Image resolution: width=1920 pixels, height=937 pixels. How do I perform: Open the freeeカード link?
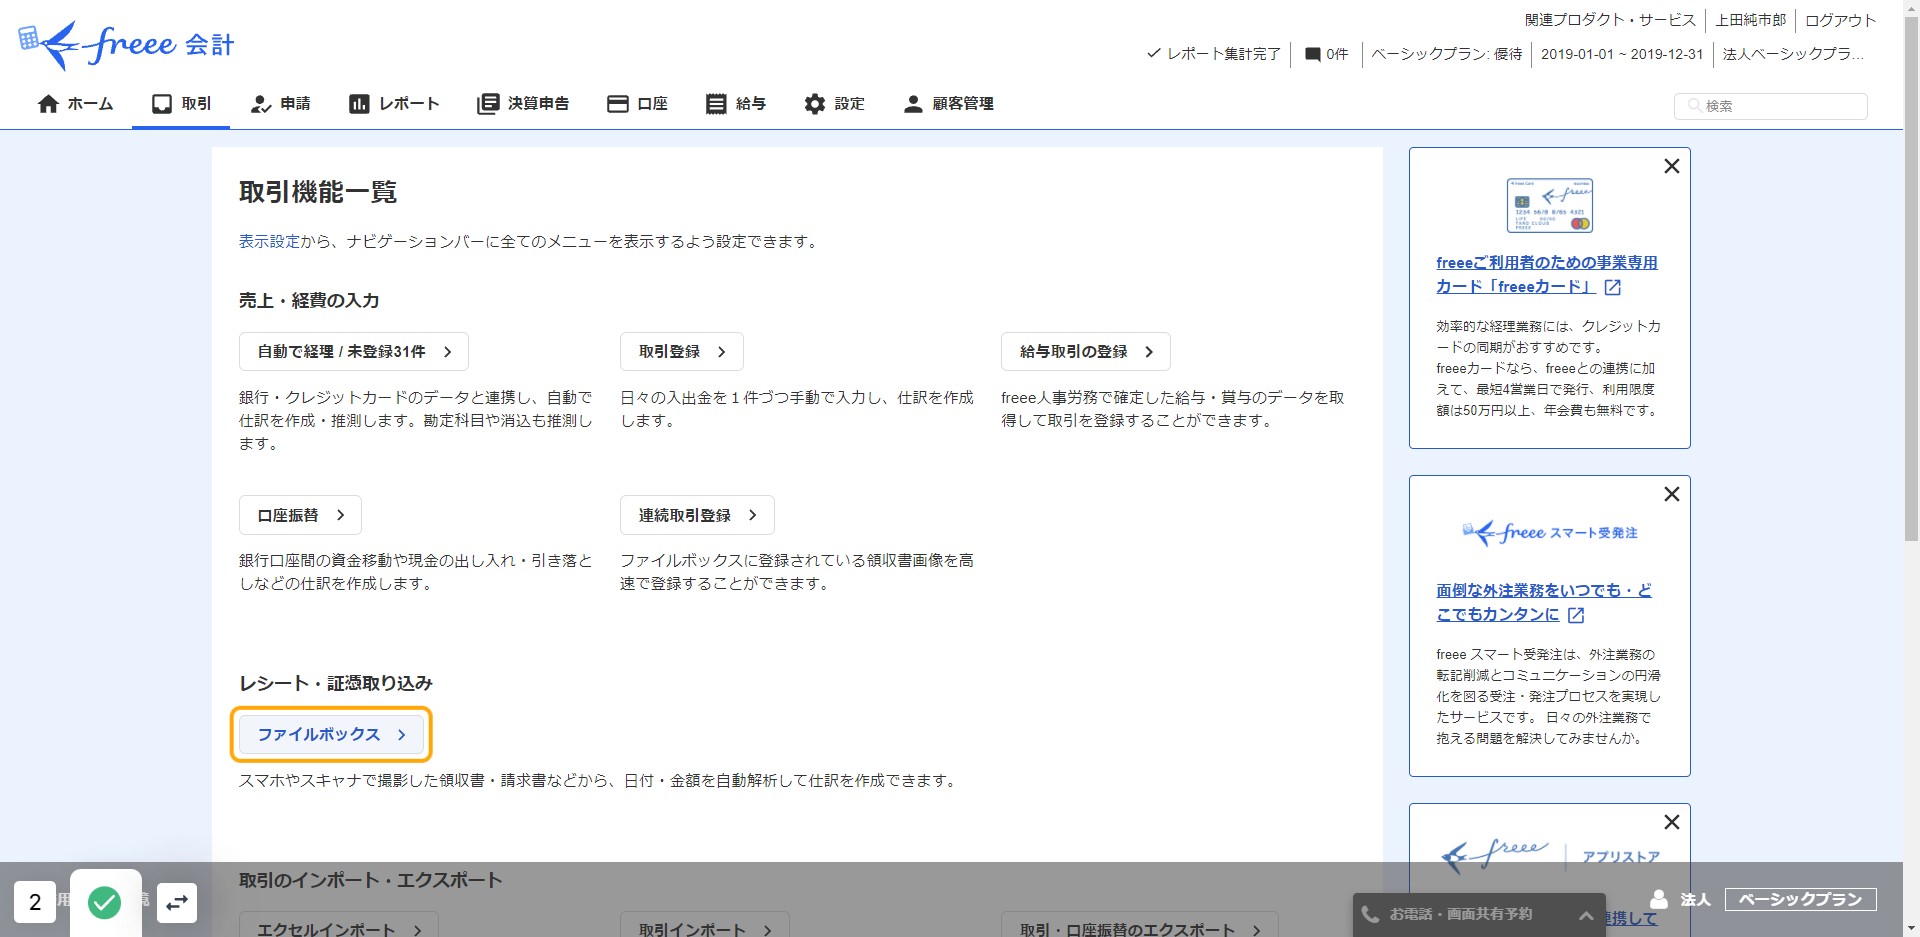(1546, 275)
